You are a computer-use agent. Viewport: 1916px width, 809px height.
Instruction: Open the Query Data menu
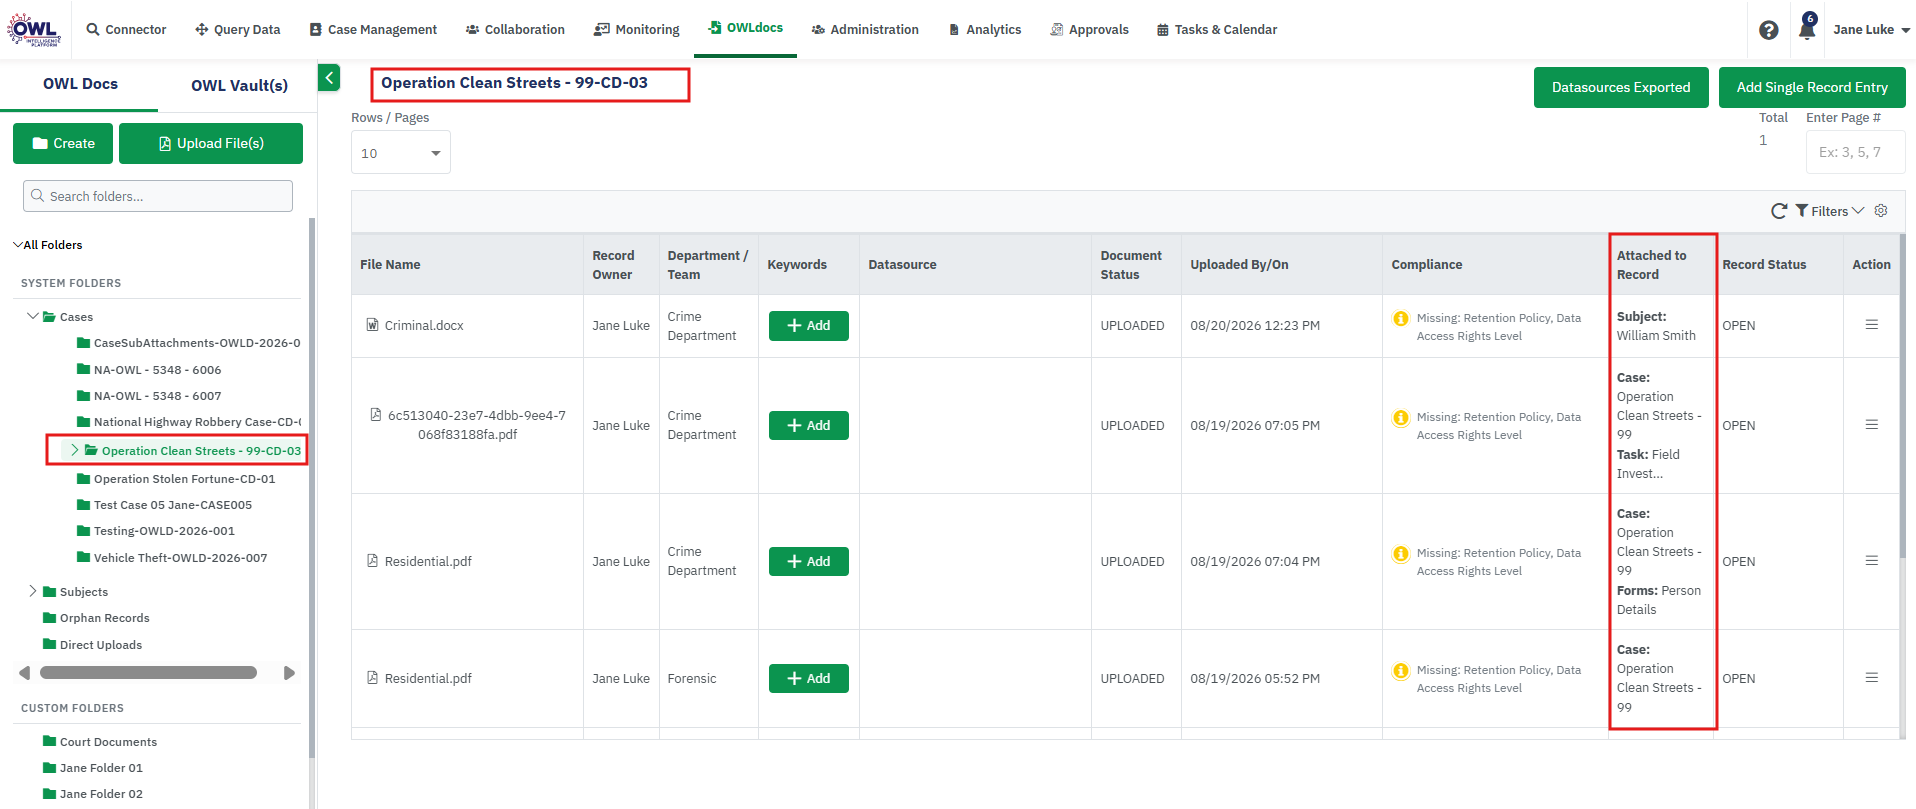point(238,30)
